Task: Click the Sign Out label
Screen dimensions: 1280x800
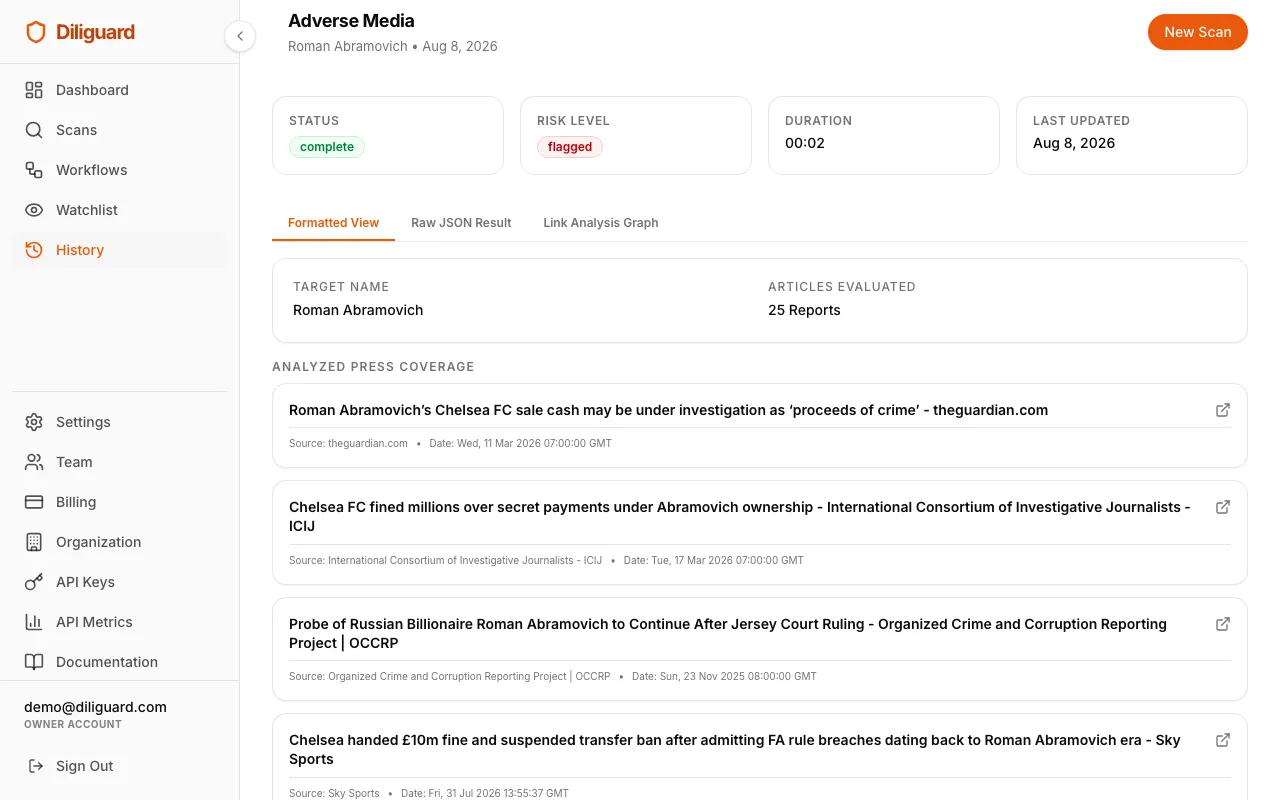Action: pos(85,766)
